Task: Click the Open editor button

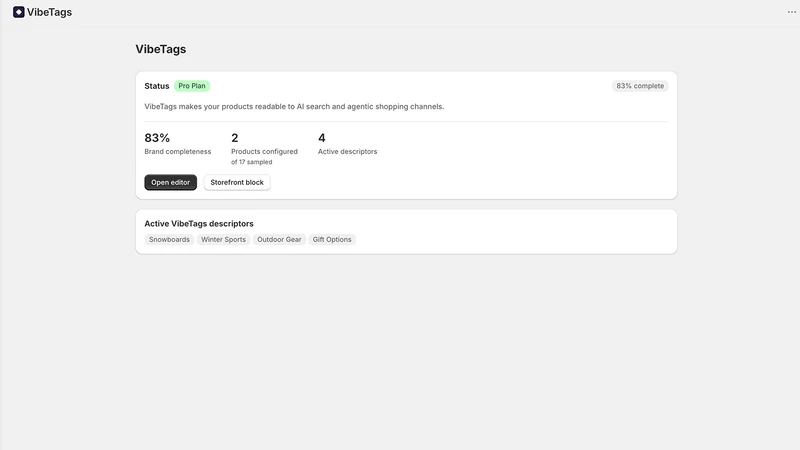Action: pos(170,182)
